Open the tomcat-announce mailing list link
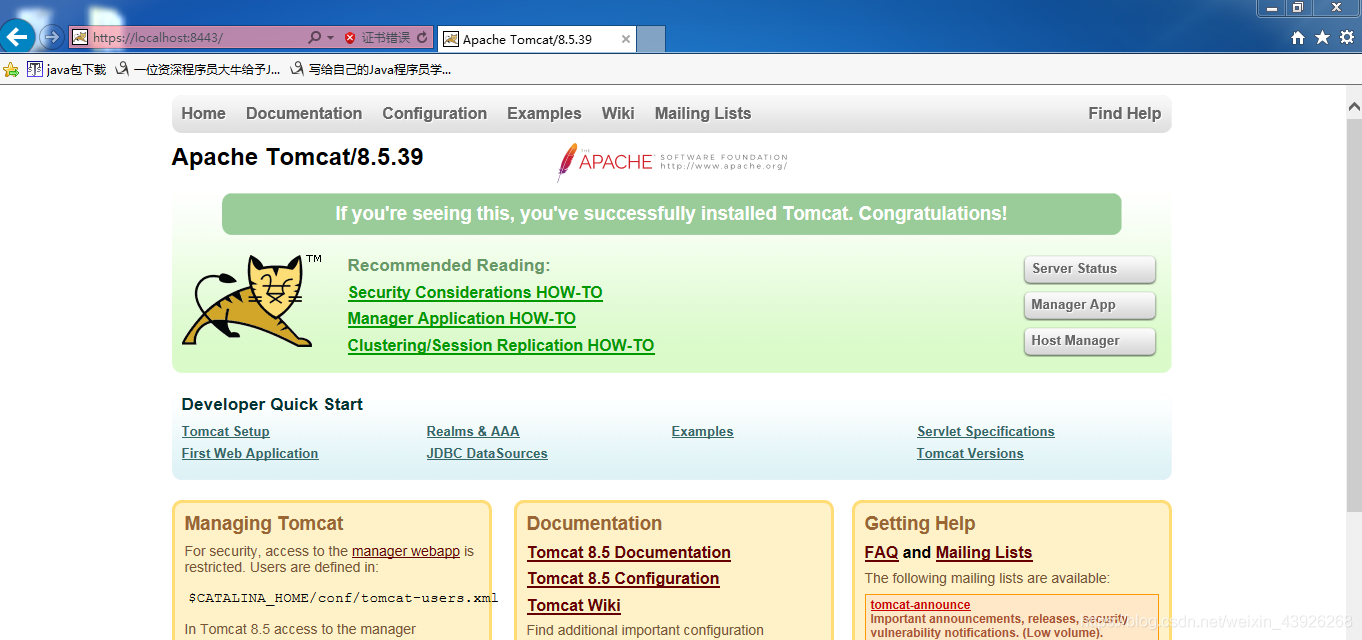The width and height of the screenshot is (1362, 640). [x=920, y=605]
